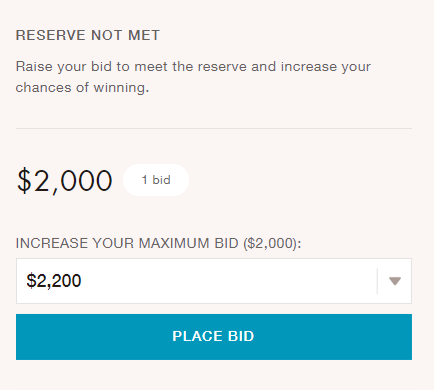Viewport: 434px width, 390px height.
Task: Open the bid count pill showing 1 bid
Action: 156,180
